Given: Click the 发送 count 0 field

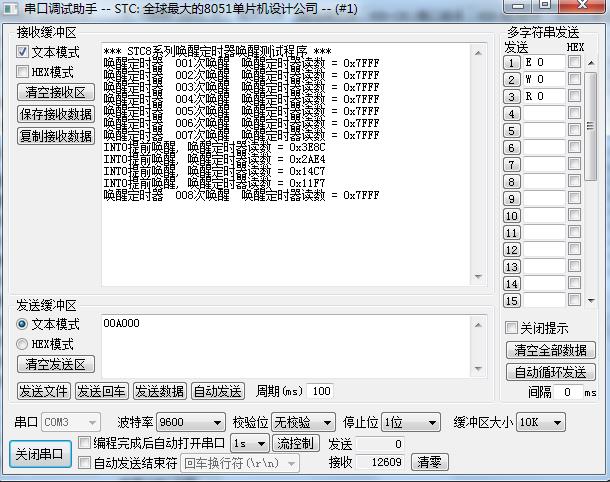Looking at the screenshot, I should click(x=380, y=444).
